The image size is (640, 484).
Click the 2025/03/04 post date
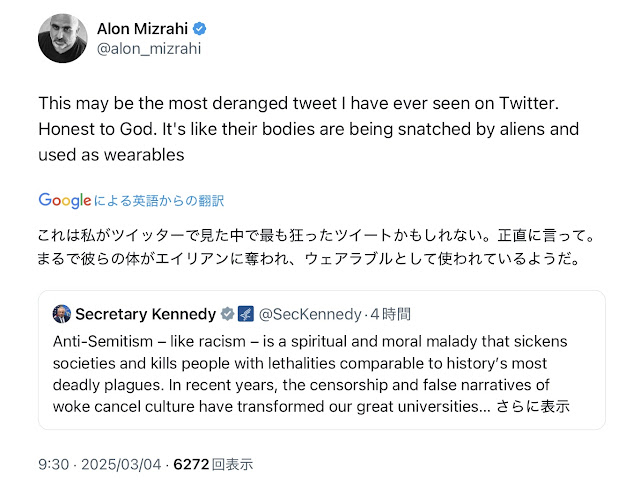[x=122, y=464]
